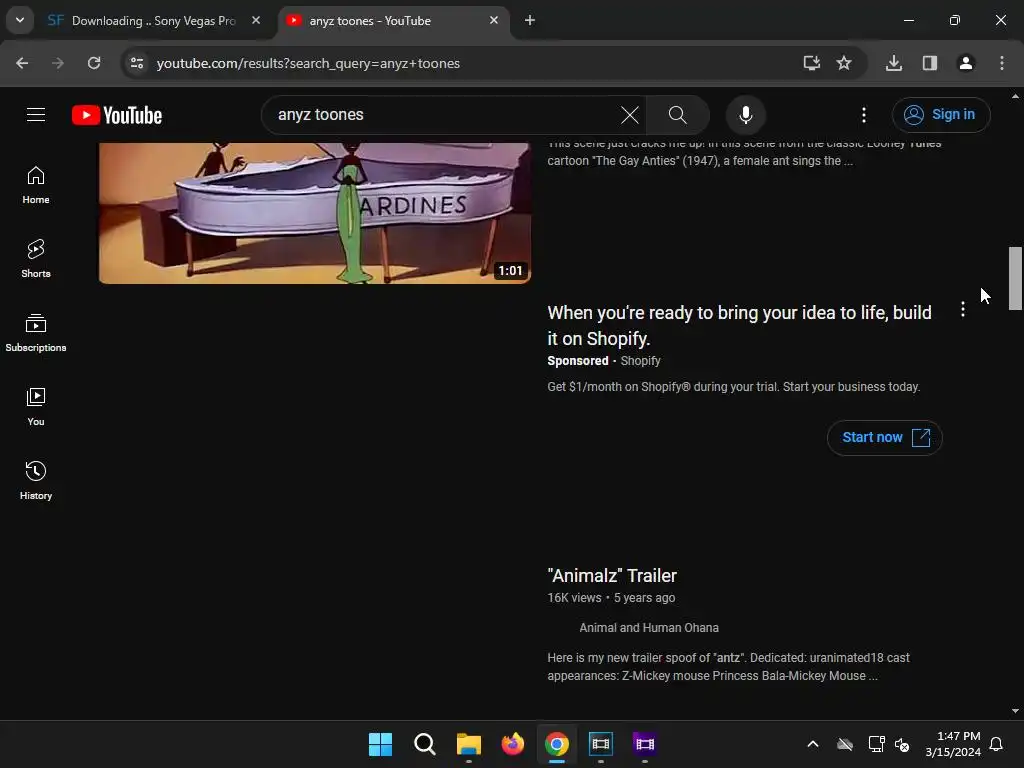Image resolution: width=1024 pixels, height=768 pixels.
Task: Toggle Chrome side panel
Action: [x=930, y=63]
